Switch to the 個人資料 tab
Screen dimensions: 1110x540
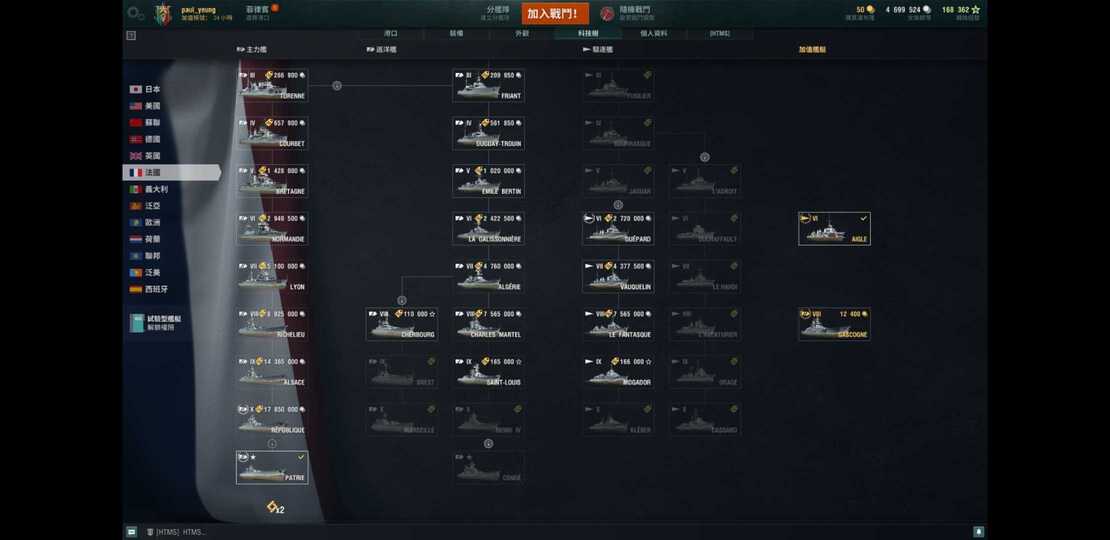click(x=653, y=33)
